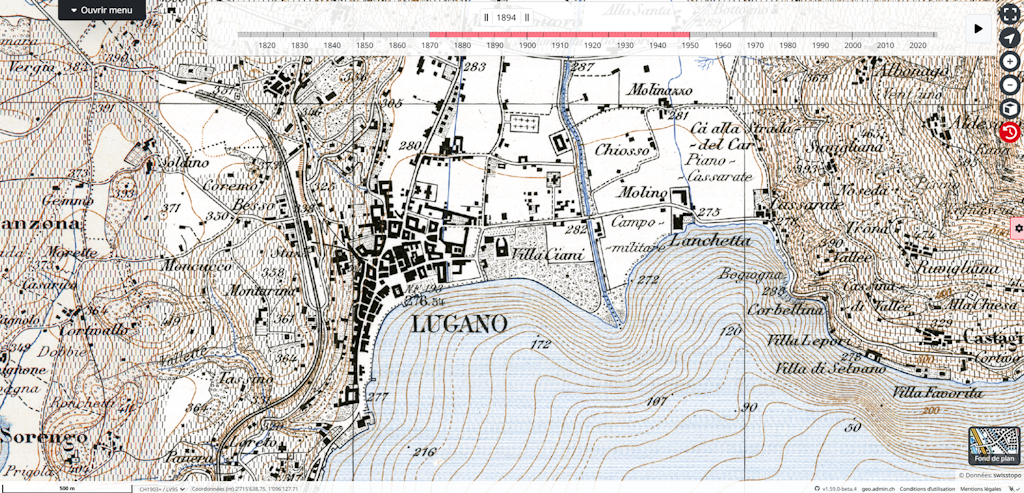Image resolution: width=1024 pixels, height=493 pixels.
Task: Click the 1894 year slider handle
Action: (506, 17)
